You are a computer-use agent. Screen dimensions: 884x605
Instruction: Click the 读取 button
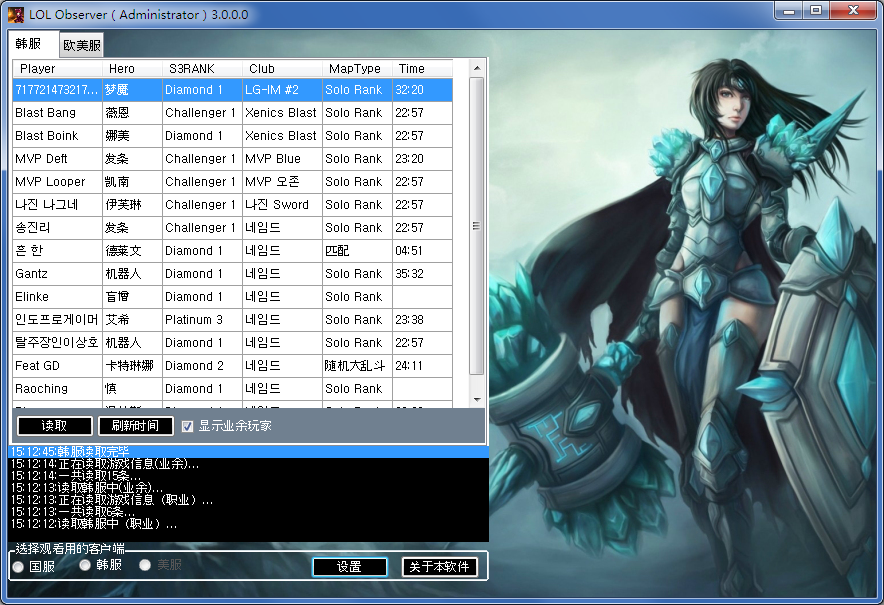point(55,426)
